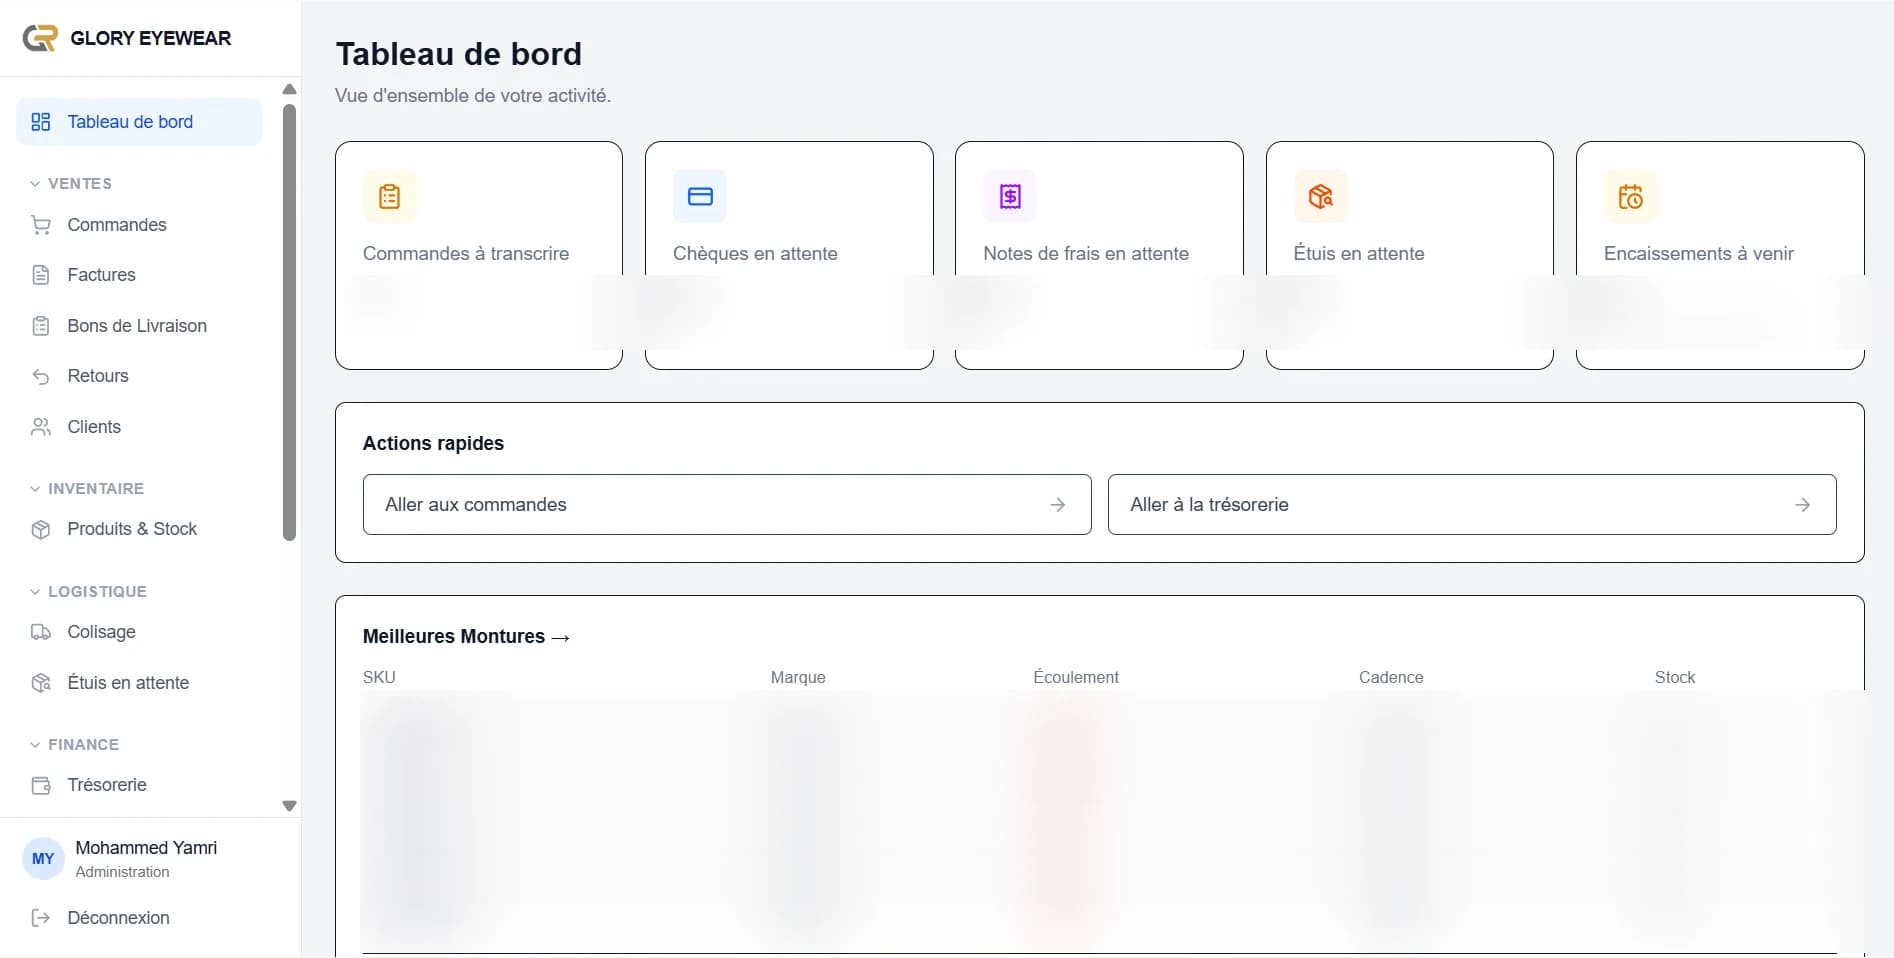Open Étuis en attente in sidebar

coord(139,683)
